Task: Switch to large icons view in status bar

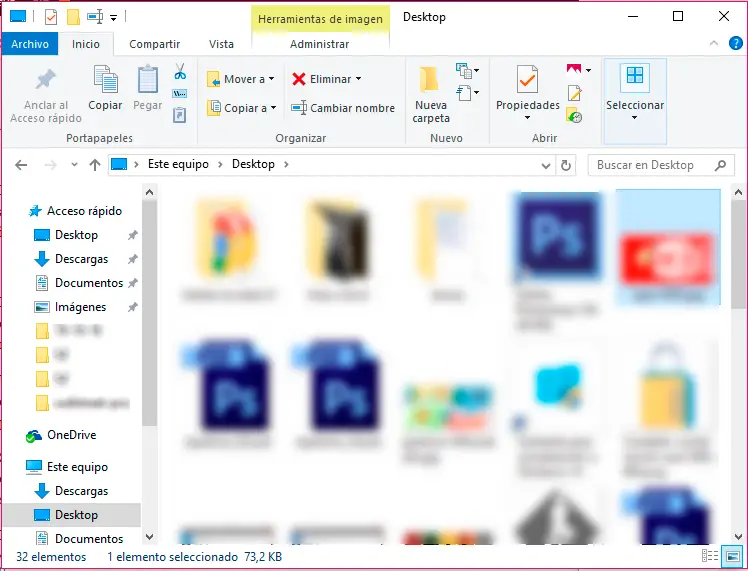Action: click(x=732, y=556)
